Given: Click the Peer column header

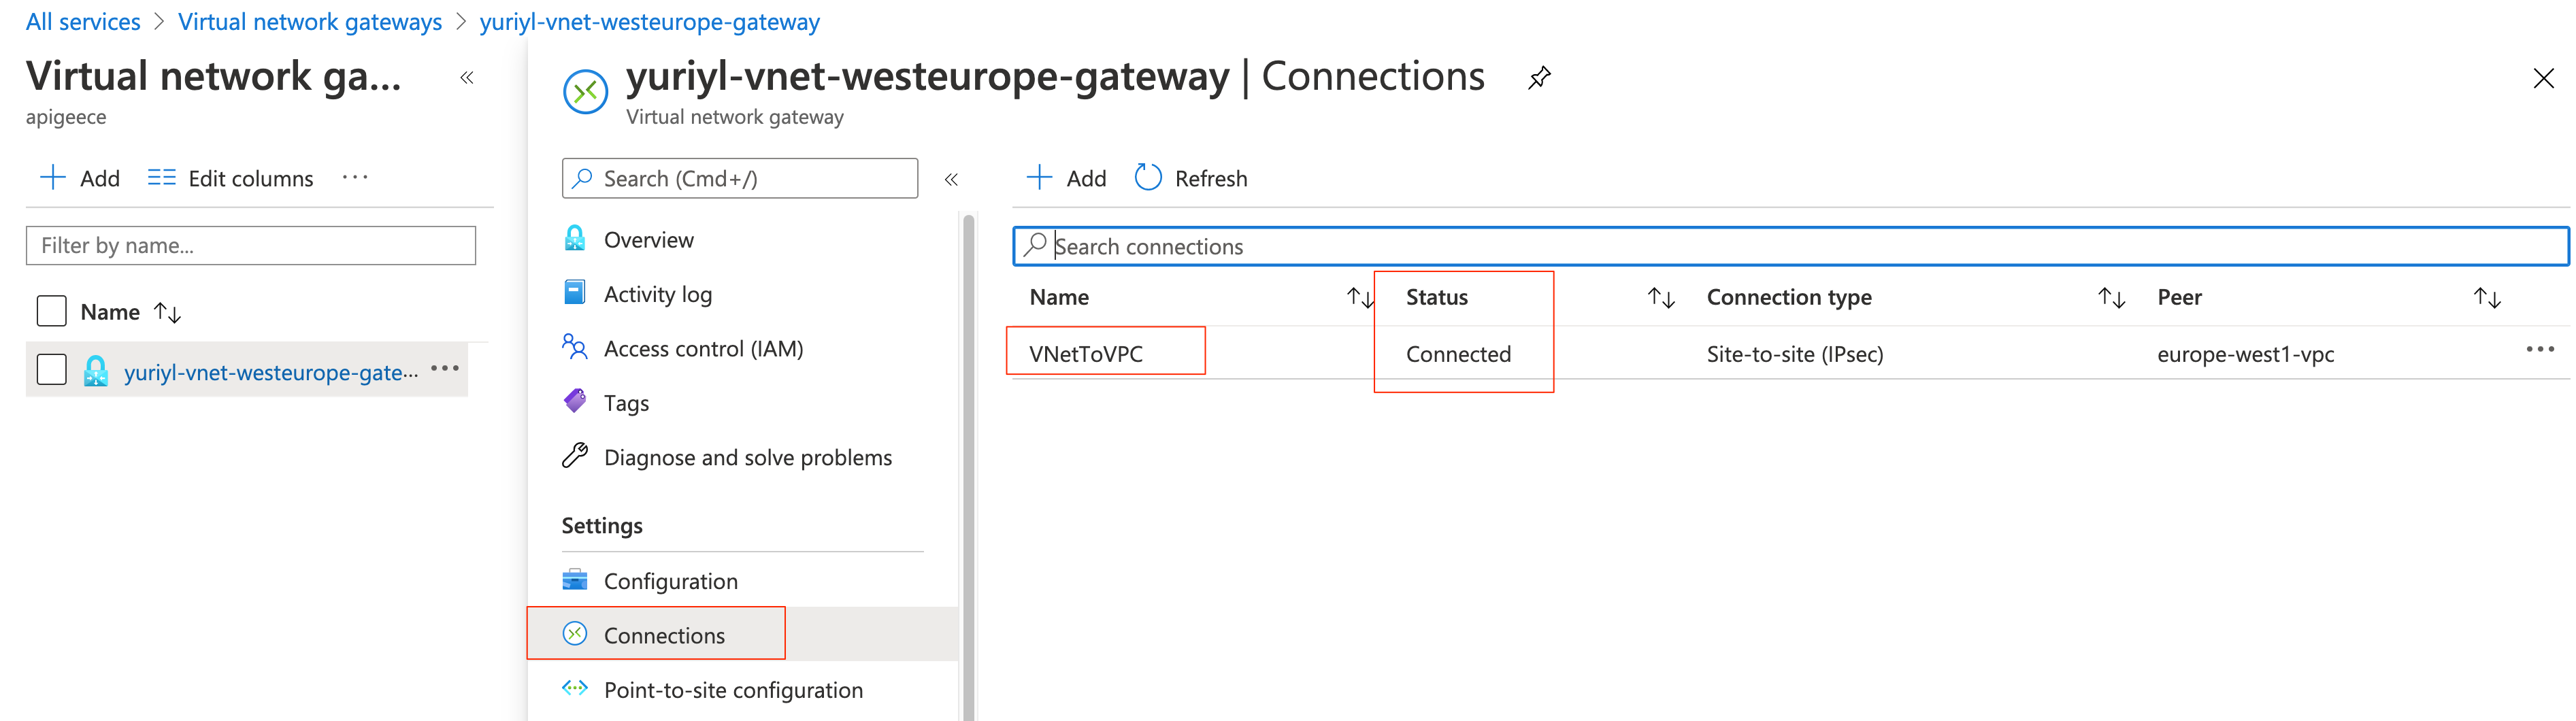Looking at the screenshot, I should click(x=2179, y=297).
